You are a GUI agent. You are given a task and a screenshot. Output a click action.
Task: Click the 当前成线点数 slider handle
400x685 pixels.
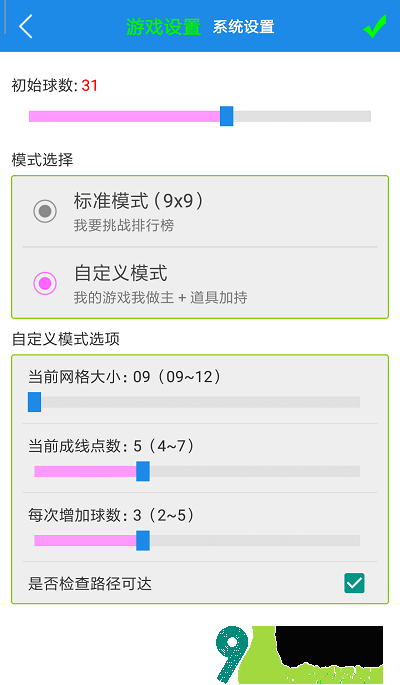tap(143, 471)
